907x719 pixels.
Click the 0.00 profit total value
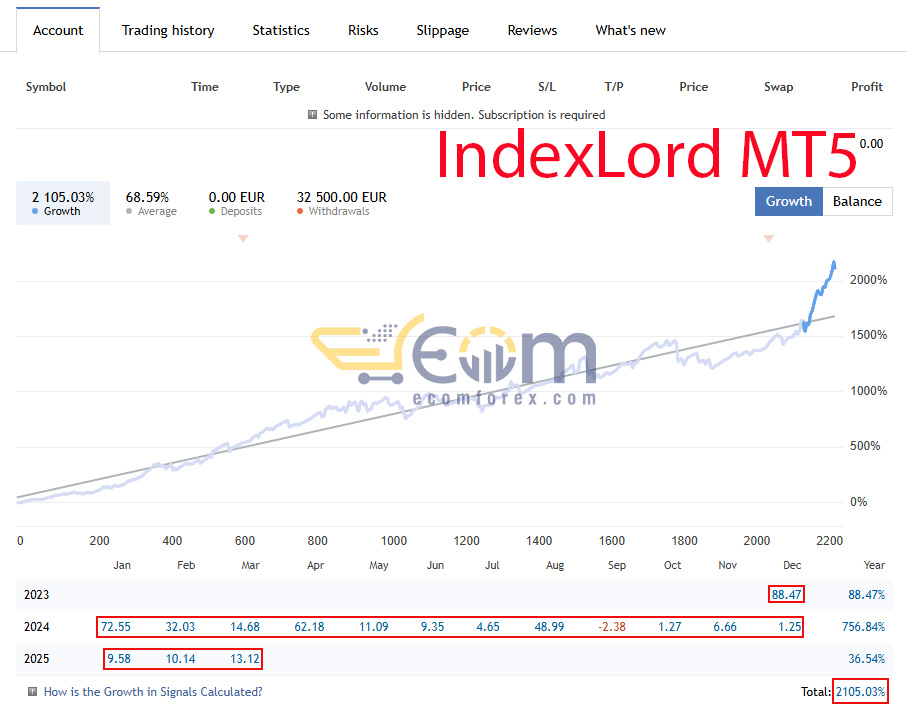point(871,143)
